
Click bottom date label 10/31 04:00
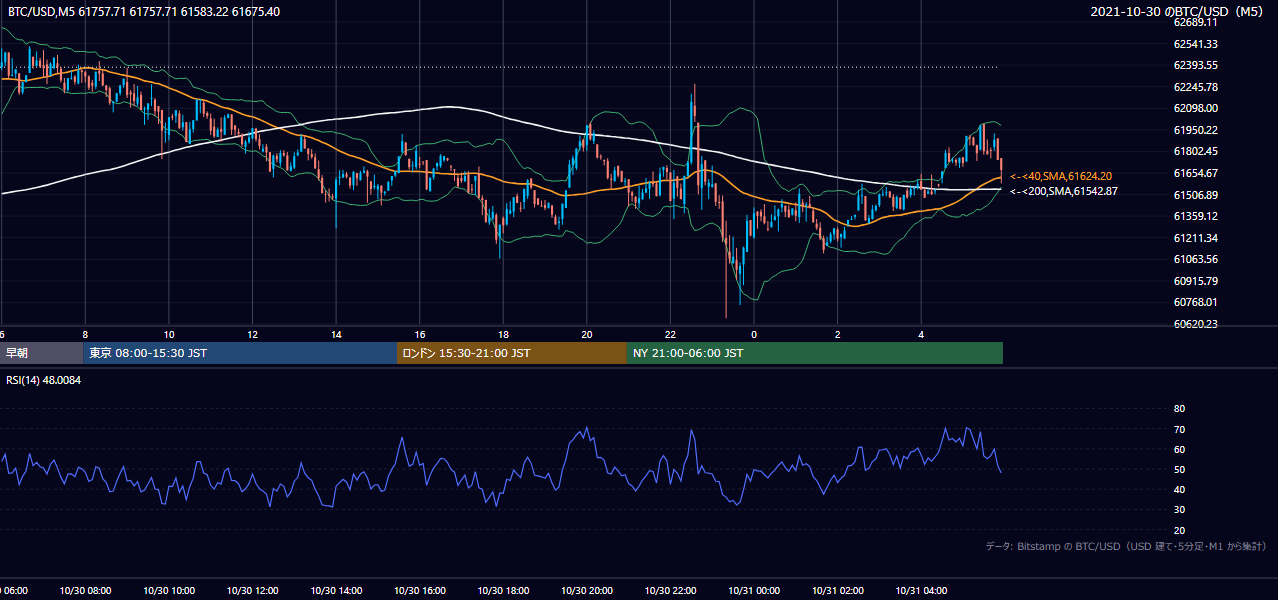coord(921,591)
